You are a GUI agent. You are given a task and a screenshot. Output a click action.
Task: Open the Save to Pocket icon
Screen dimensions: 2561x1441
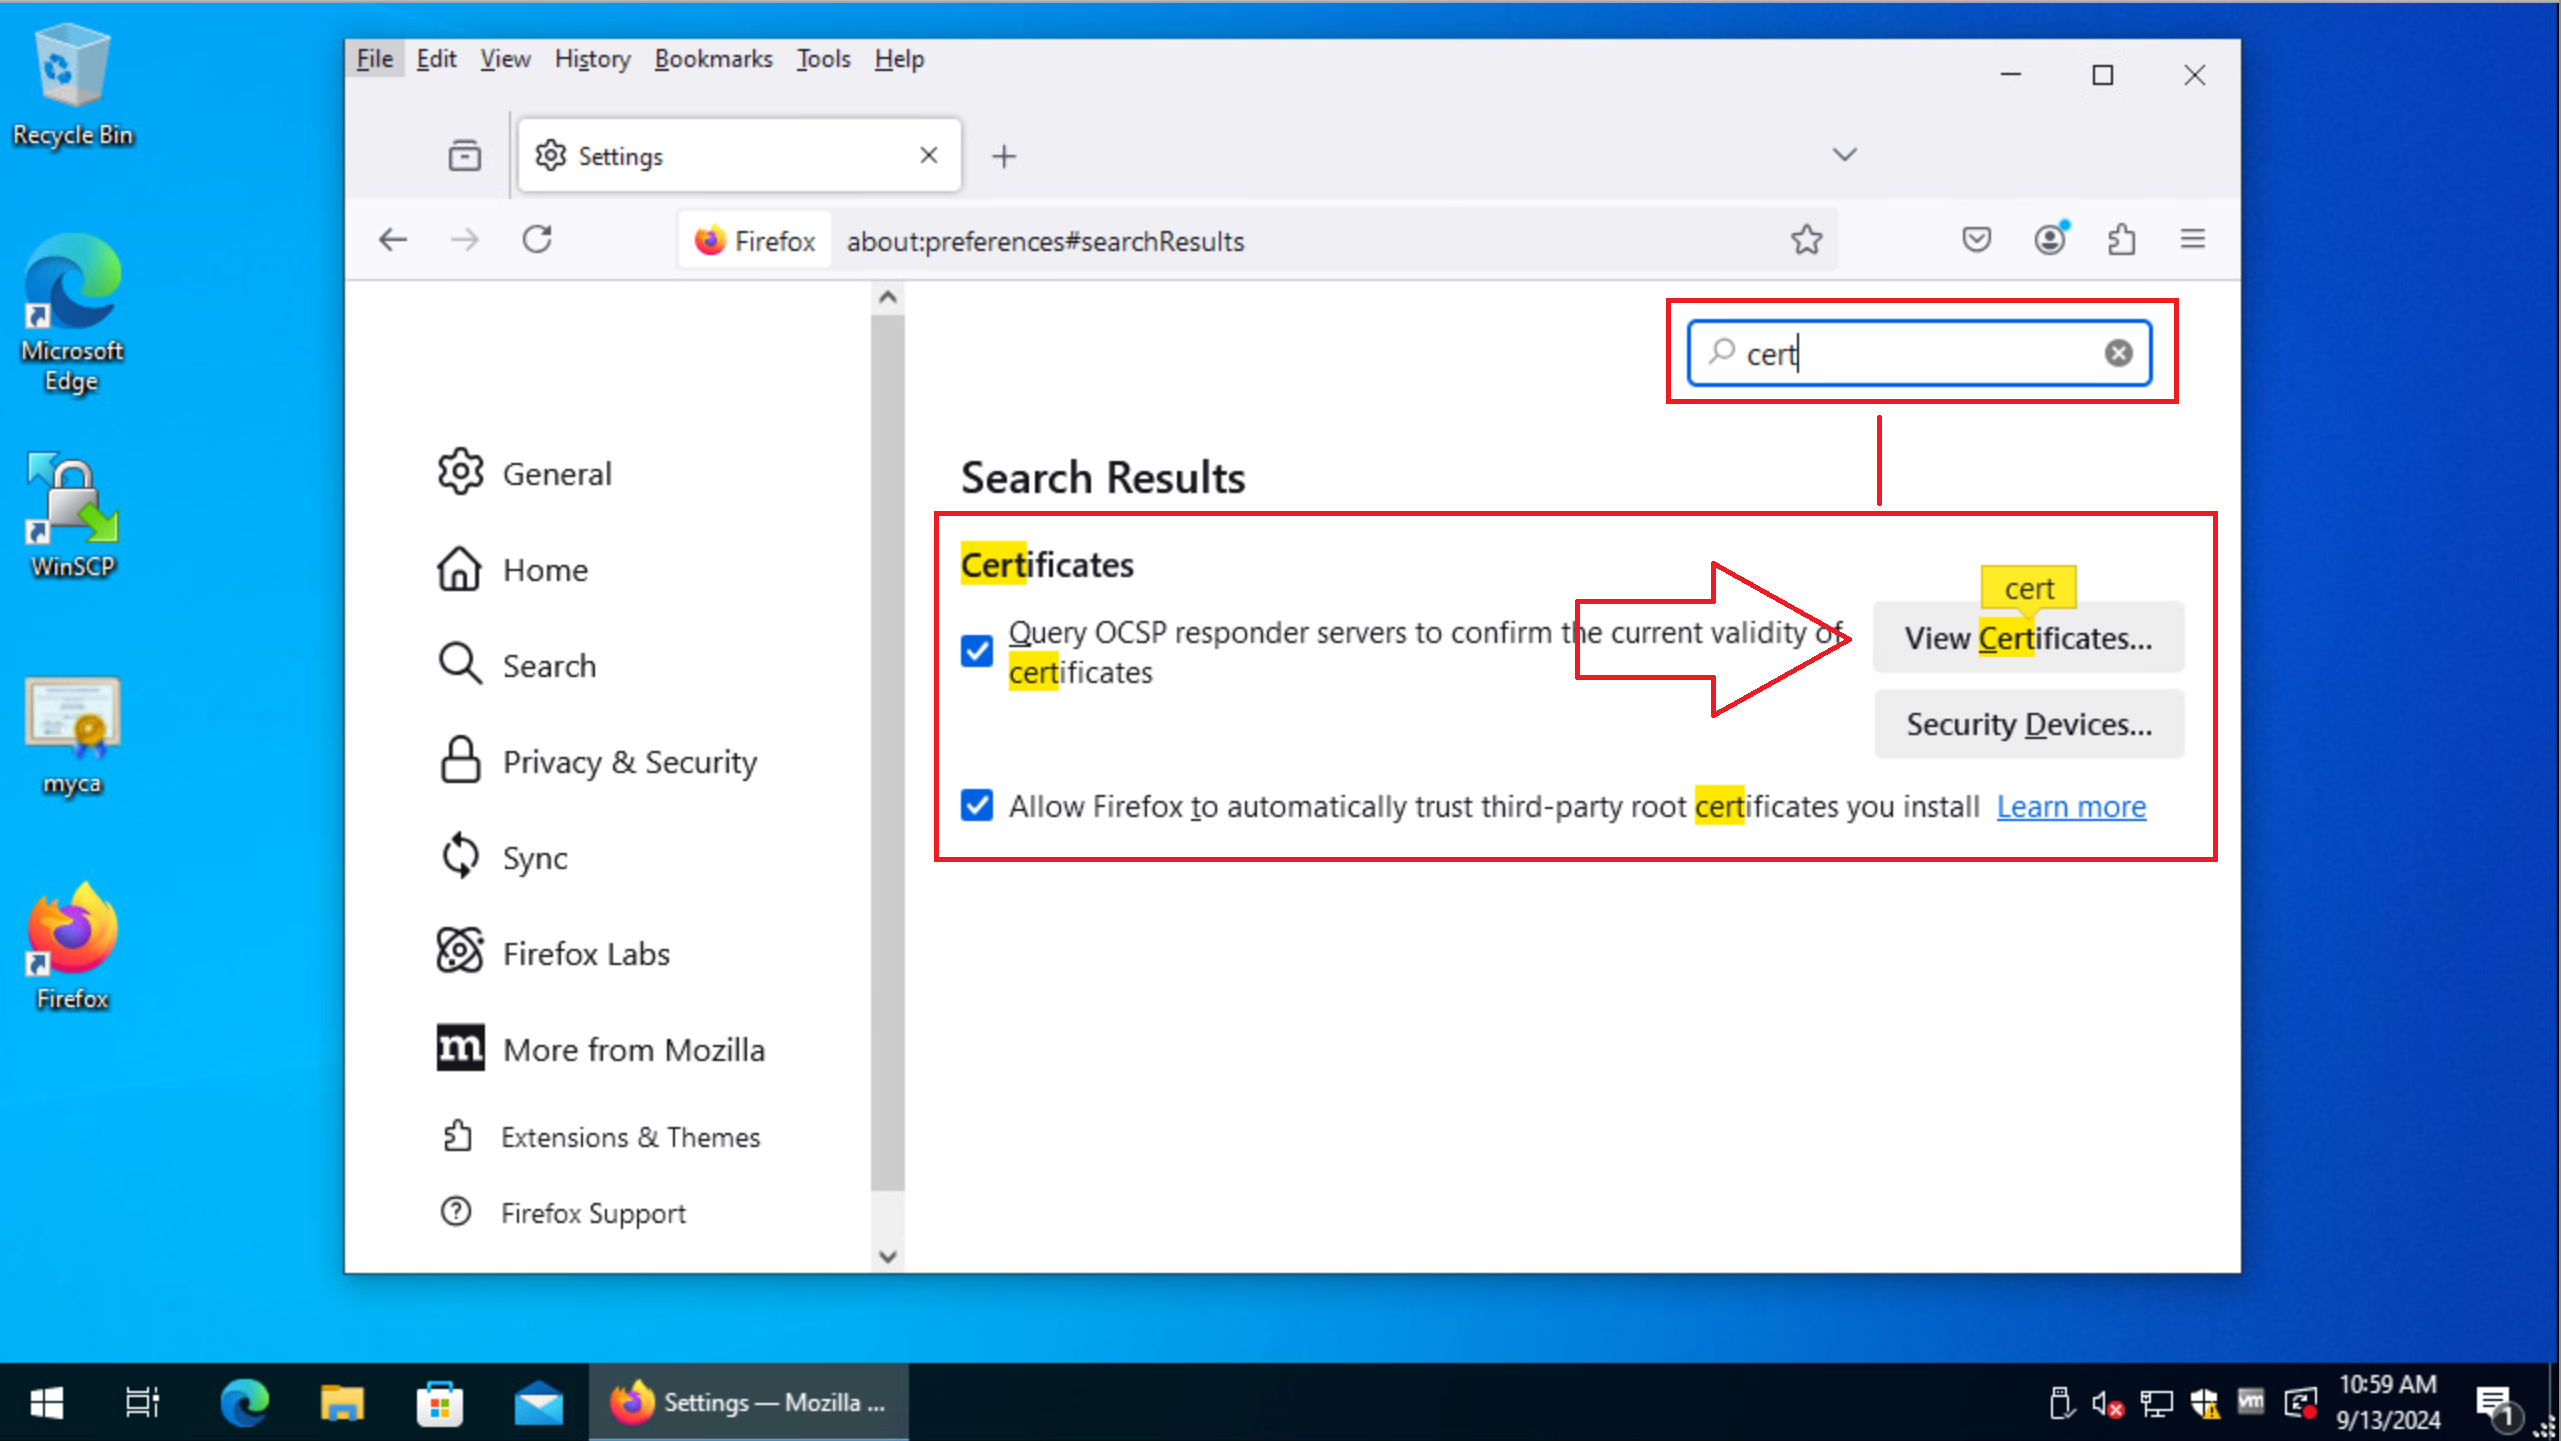click(1976, 240)
